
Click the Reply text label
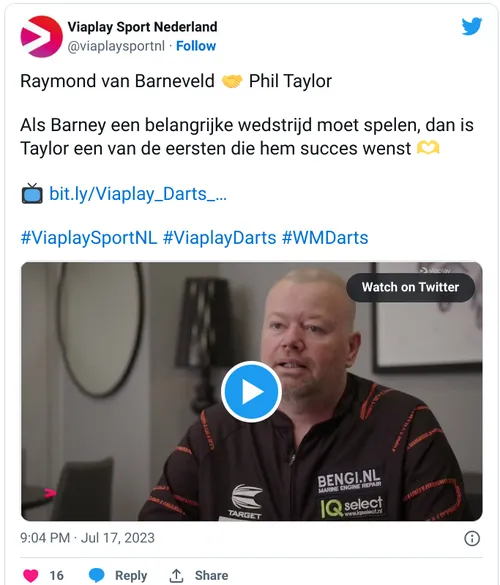click(131, 575)
